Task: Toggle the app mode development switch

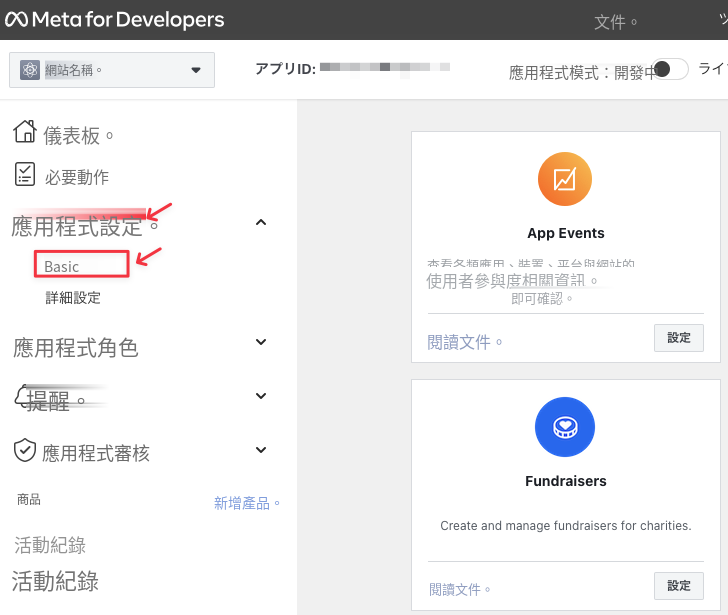Action: click(670, 69)
